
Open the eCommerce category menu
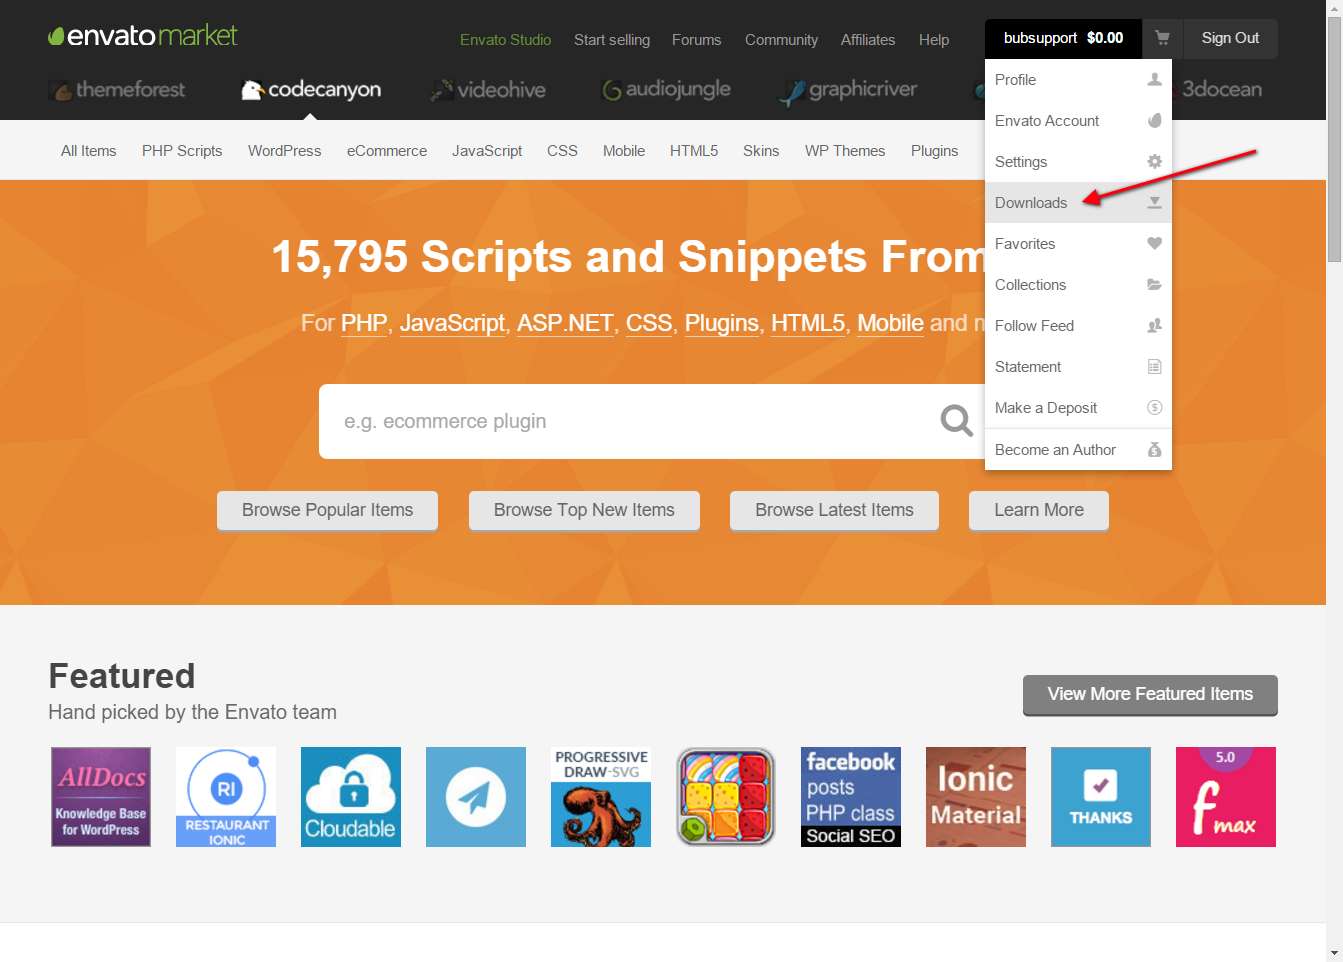(x=387, y=151)
